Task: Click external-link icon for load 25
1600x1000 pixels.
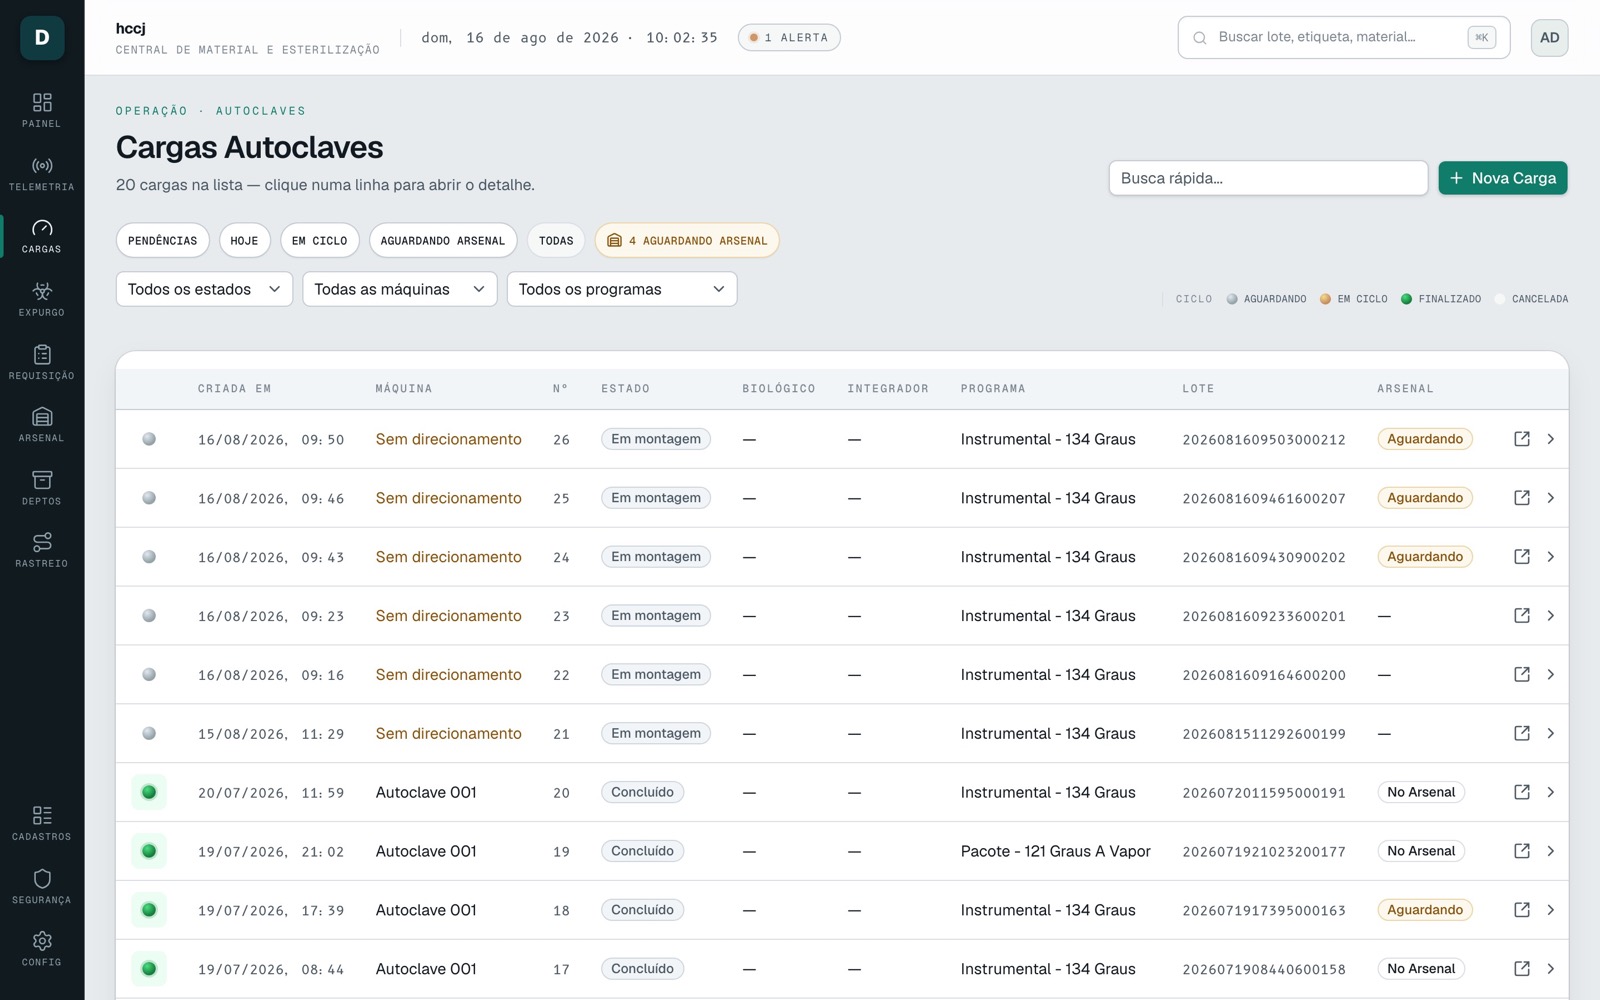Action: tap(1522, 498)
